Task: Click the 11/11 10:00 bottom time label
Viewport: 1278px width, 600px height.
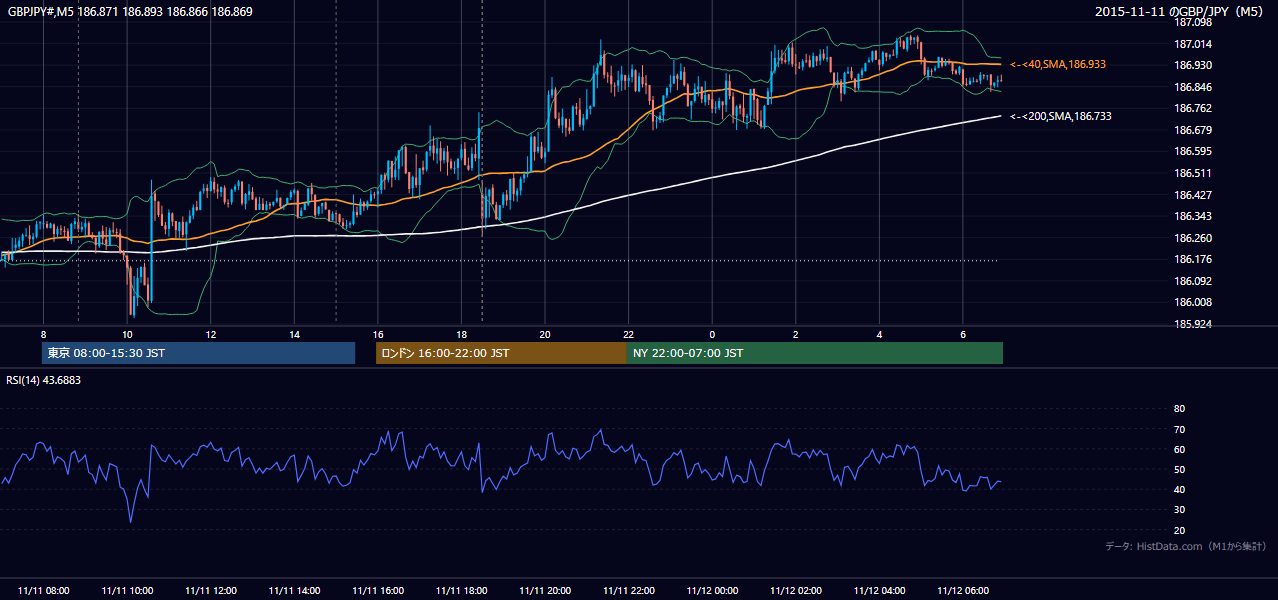Action: [127, 591]
